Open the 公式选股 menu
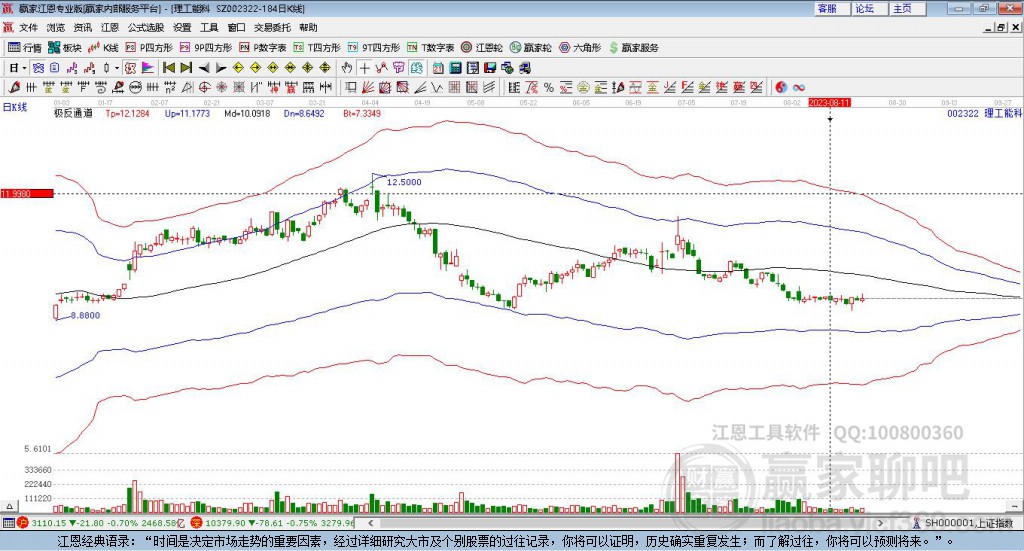Viewport: 1024px width, 551px height. [146, 27]
